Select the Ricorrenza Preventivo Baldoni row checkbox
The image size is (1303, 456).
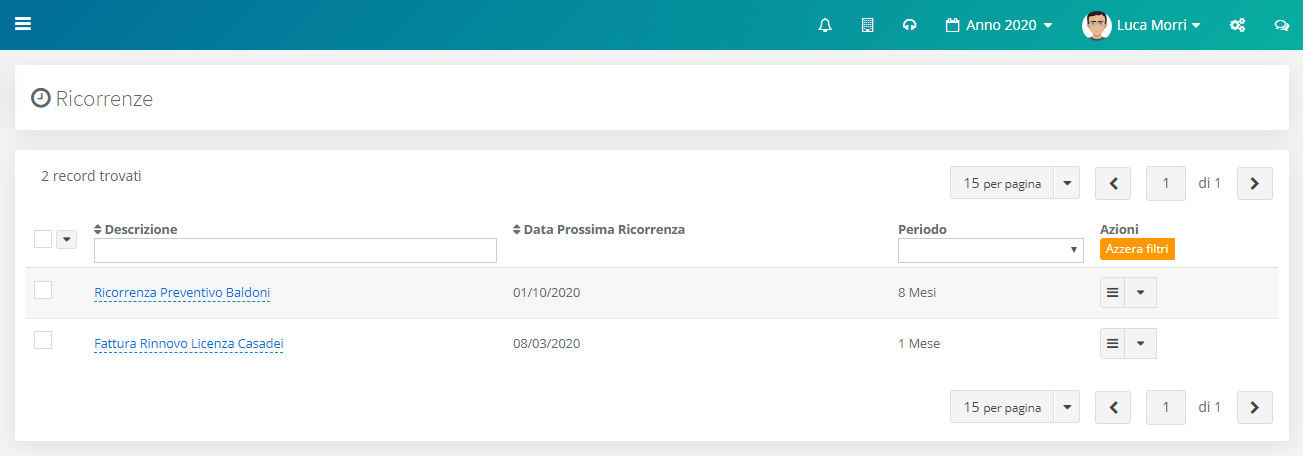pos(43,290)
